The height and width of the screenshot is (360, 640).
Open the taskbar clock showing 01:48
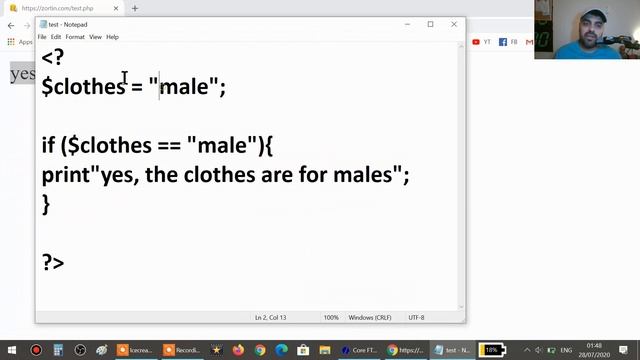(x=594, y=350)
